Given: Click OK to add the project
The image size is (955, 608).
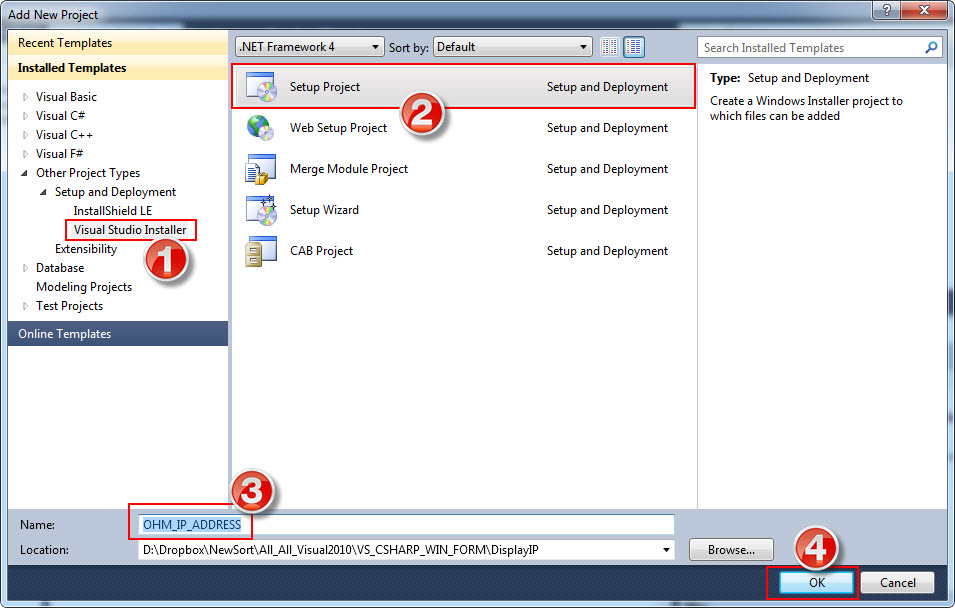Looking at the screenshot, I should point(816,582).
